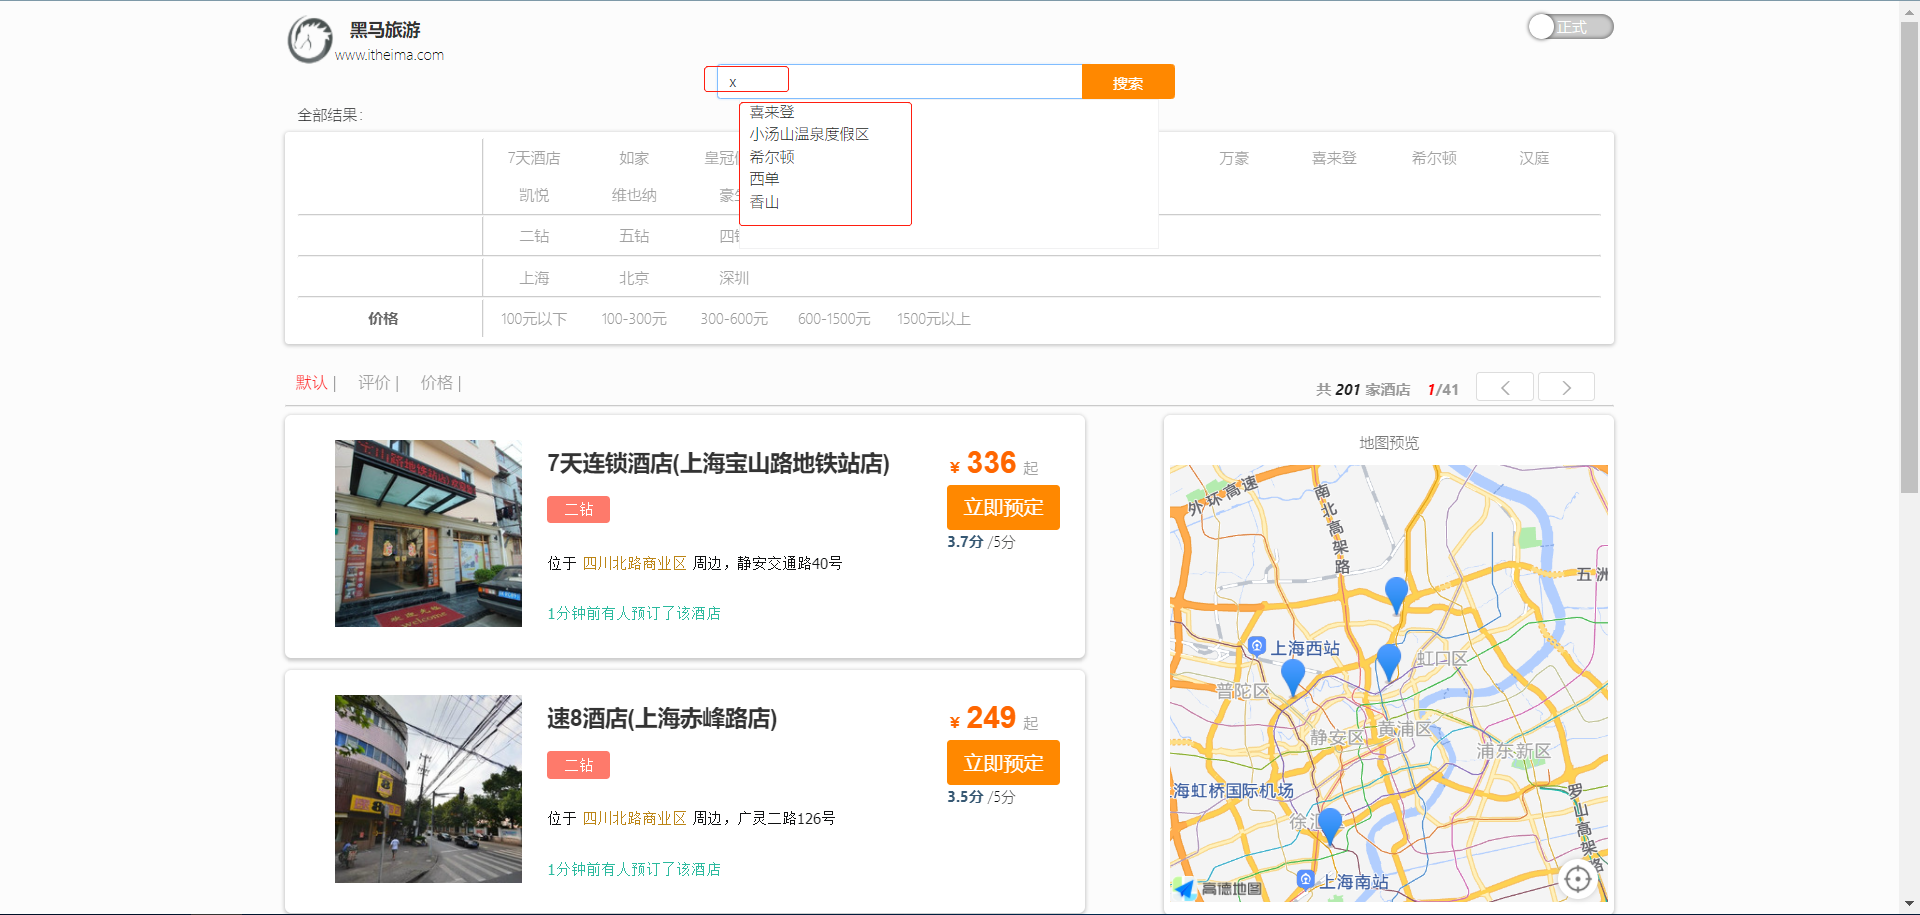Click the page vertical scrollbar thumb
The width and height of the screenshot is (1920, 915).
point(1909,256)
